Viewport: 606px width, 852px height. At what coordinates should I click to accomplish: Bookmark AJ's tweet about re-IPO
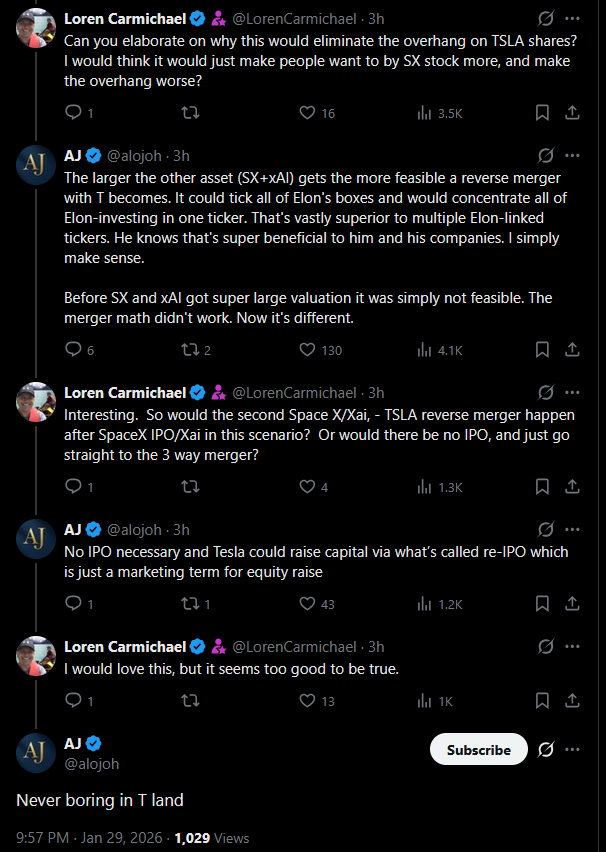click(x=541, y=604)
